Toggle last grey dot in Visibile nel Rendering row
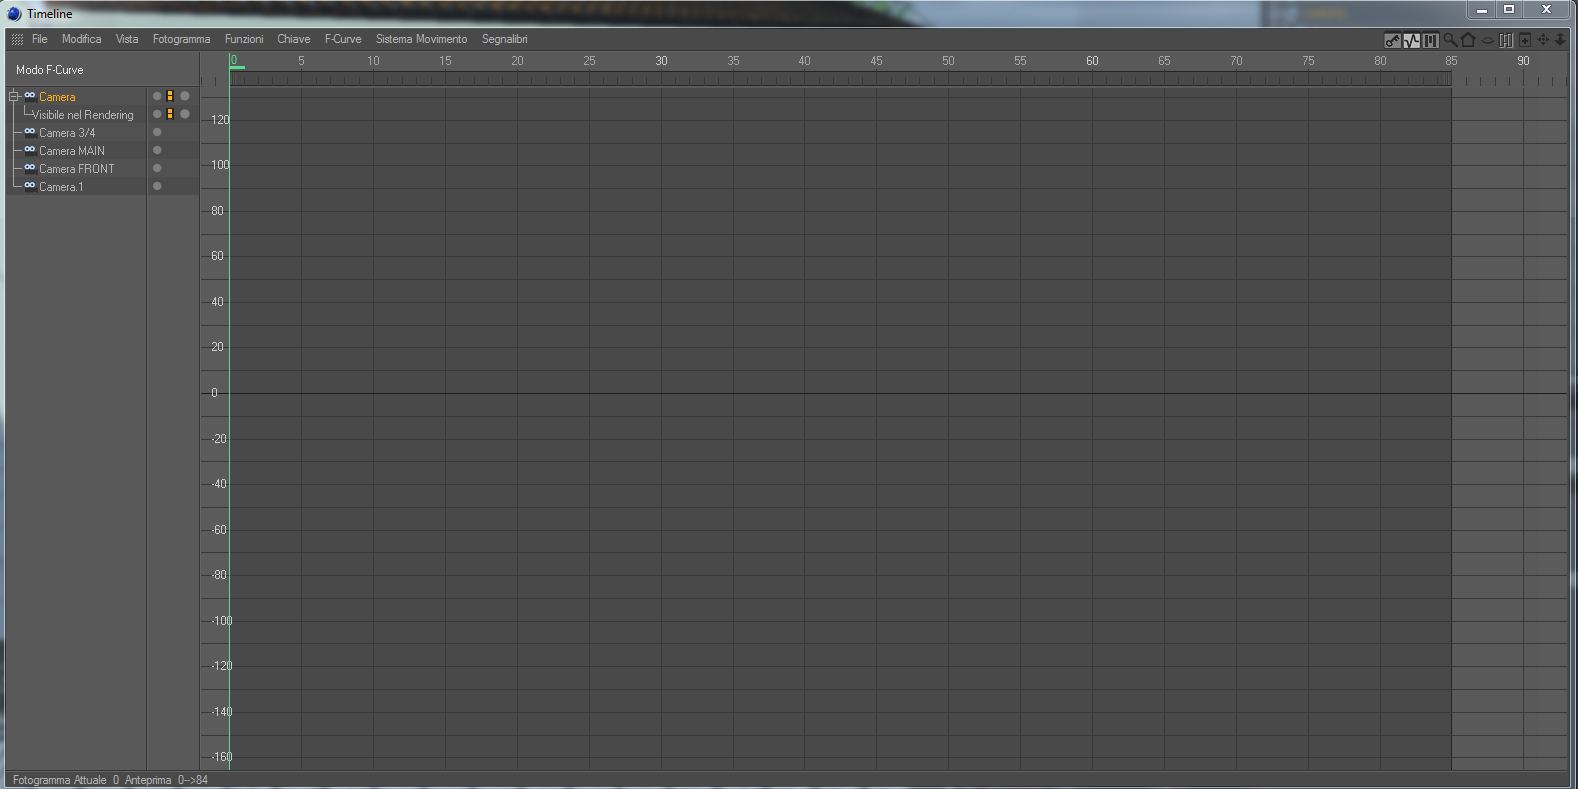 (185, 114)
